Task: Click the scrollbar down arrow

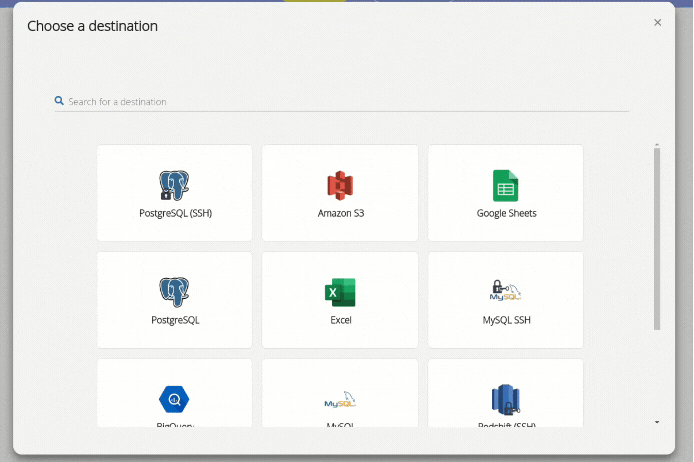Action: 657,422
